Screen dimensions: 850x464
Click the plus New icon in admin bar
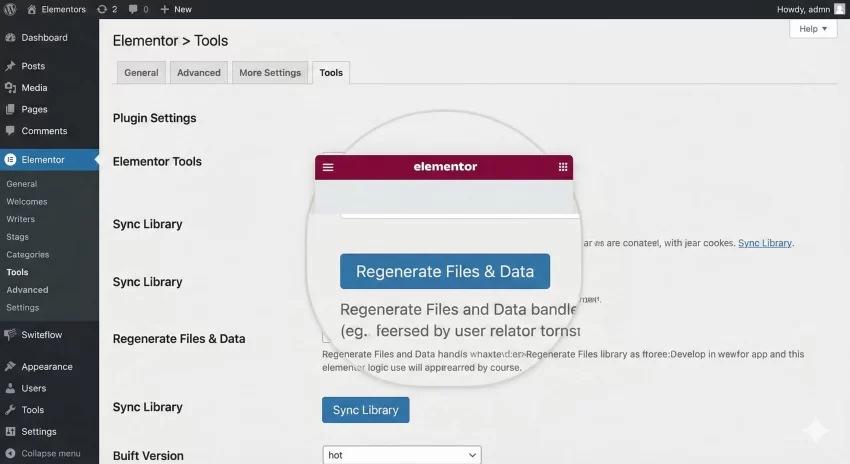tap(165, 9)
